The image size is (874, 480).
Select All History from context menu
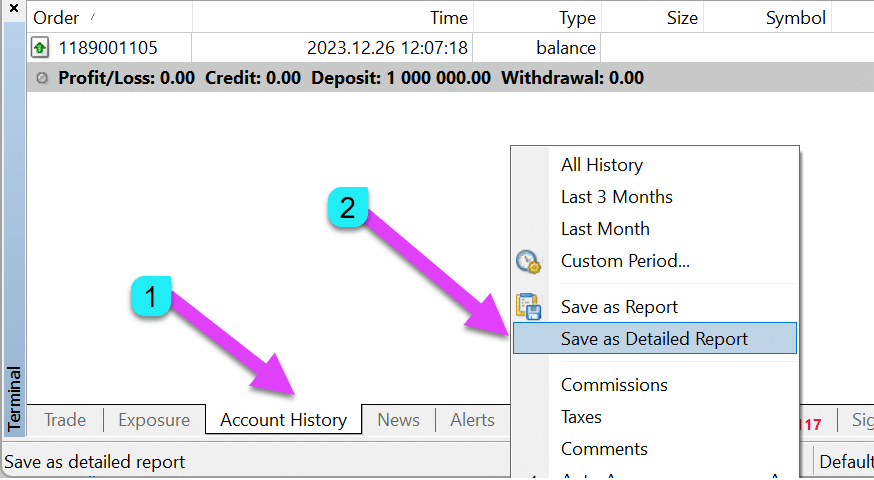click(x=601, y=165)
